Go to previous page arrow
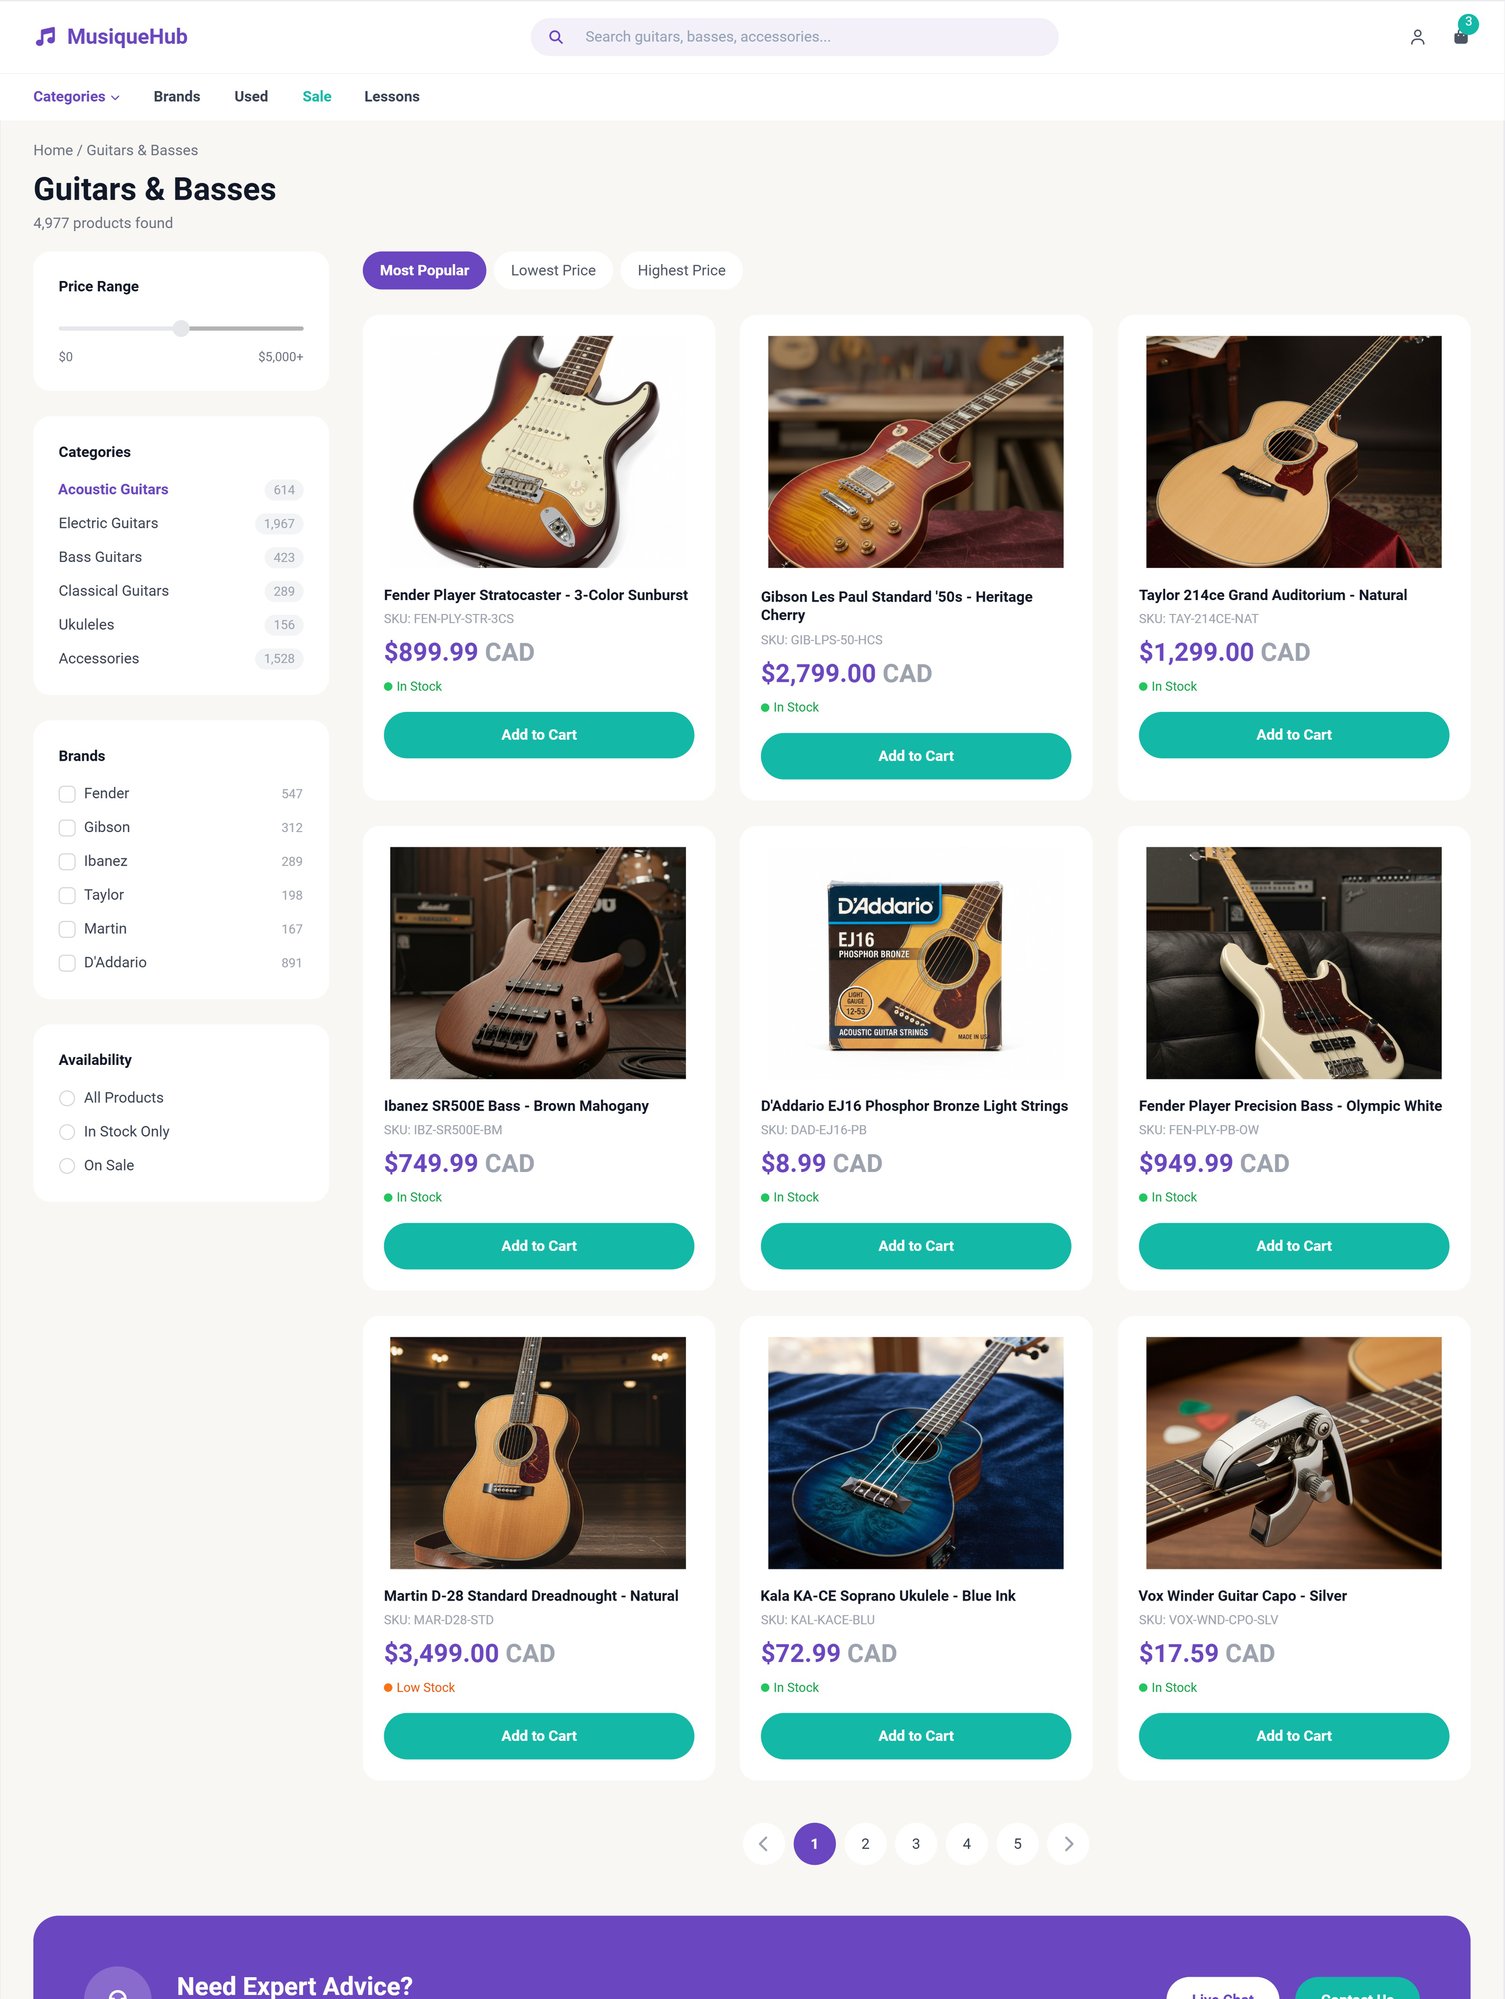This screenshot has width=1505, height=1999. point(763,1843)
